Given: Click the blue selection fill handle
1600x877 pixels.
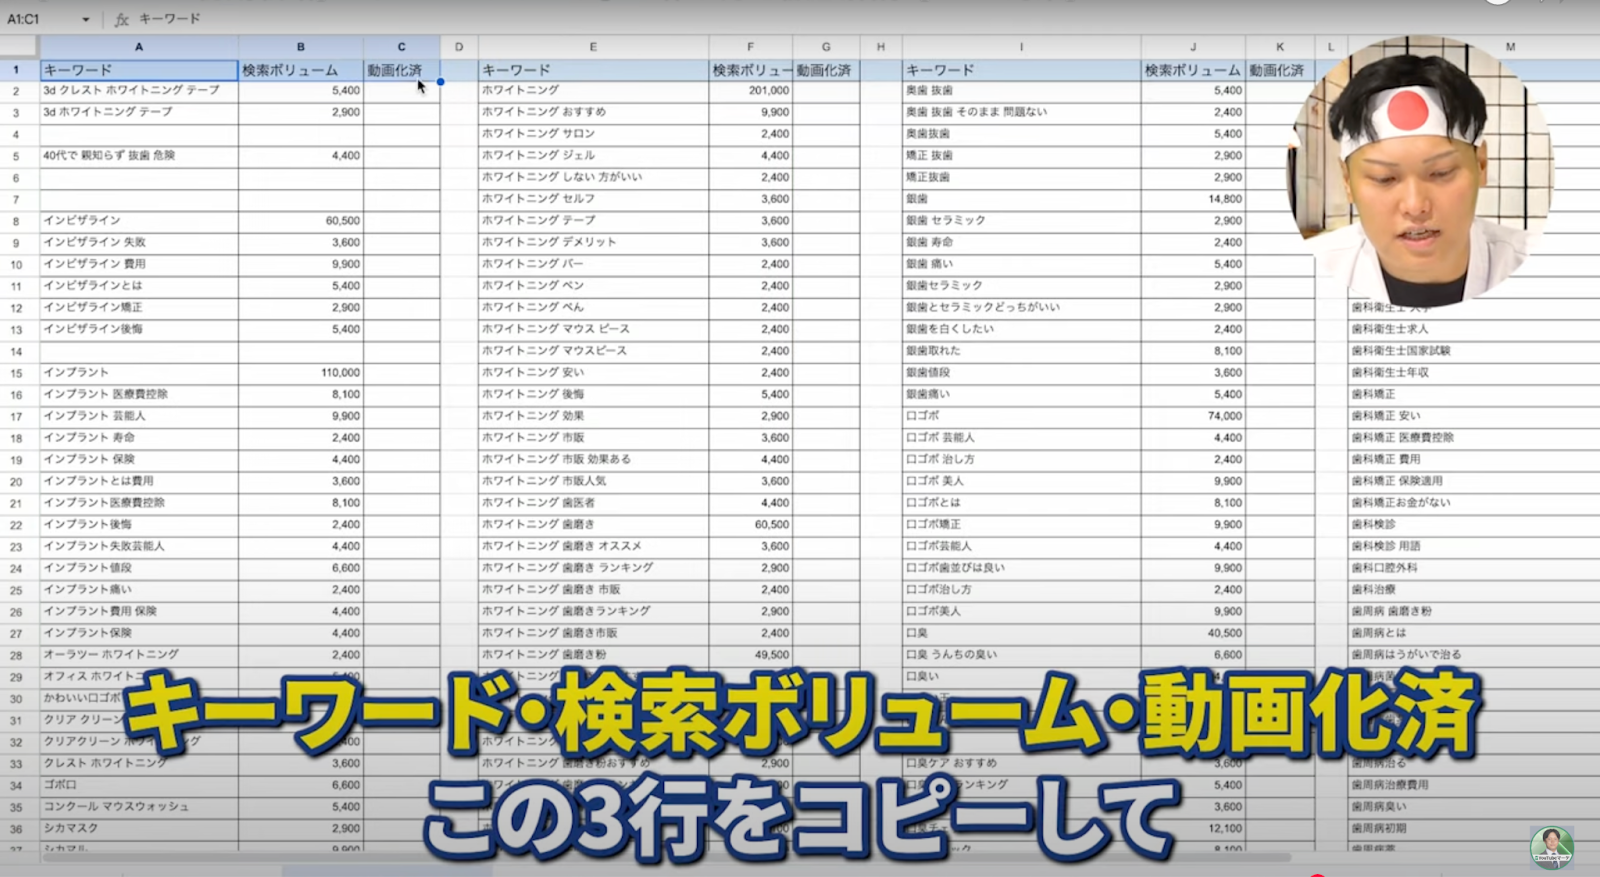Looking at the screenshot, I should click(x=440, y=81).
